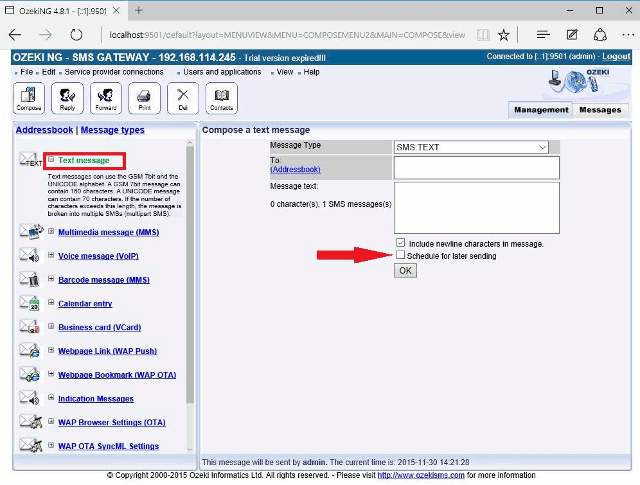Image resolution: width=640 pixels, height=485 pixels.
Task: Click the Forward toolbar icon
Action: (105, 99)
